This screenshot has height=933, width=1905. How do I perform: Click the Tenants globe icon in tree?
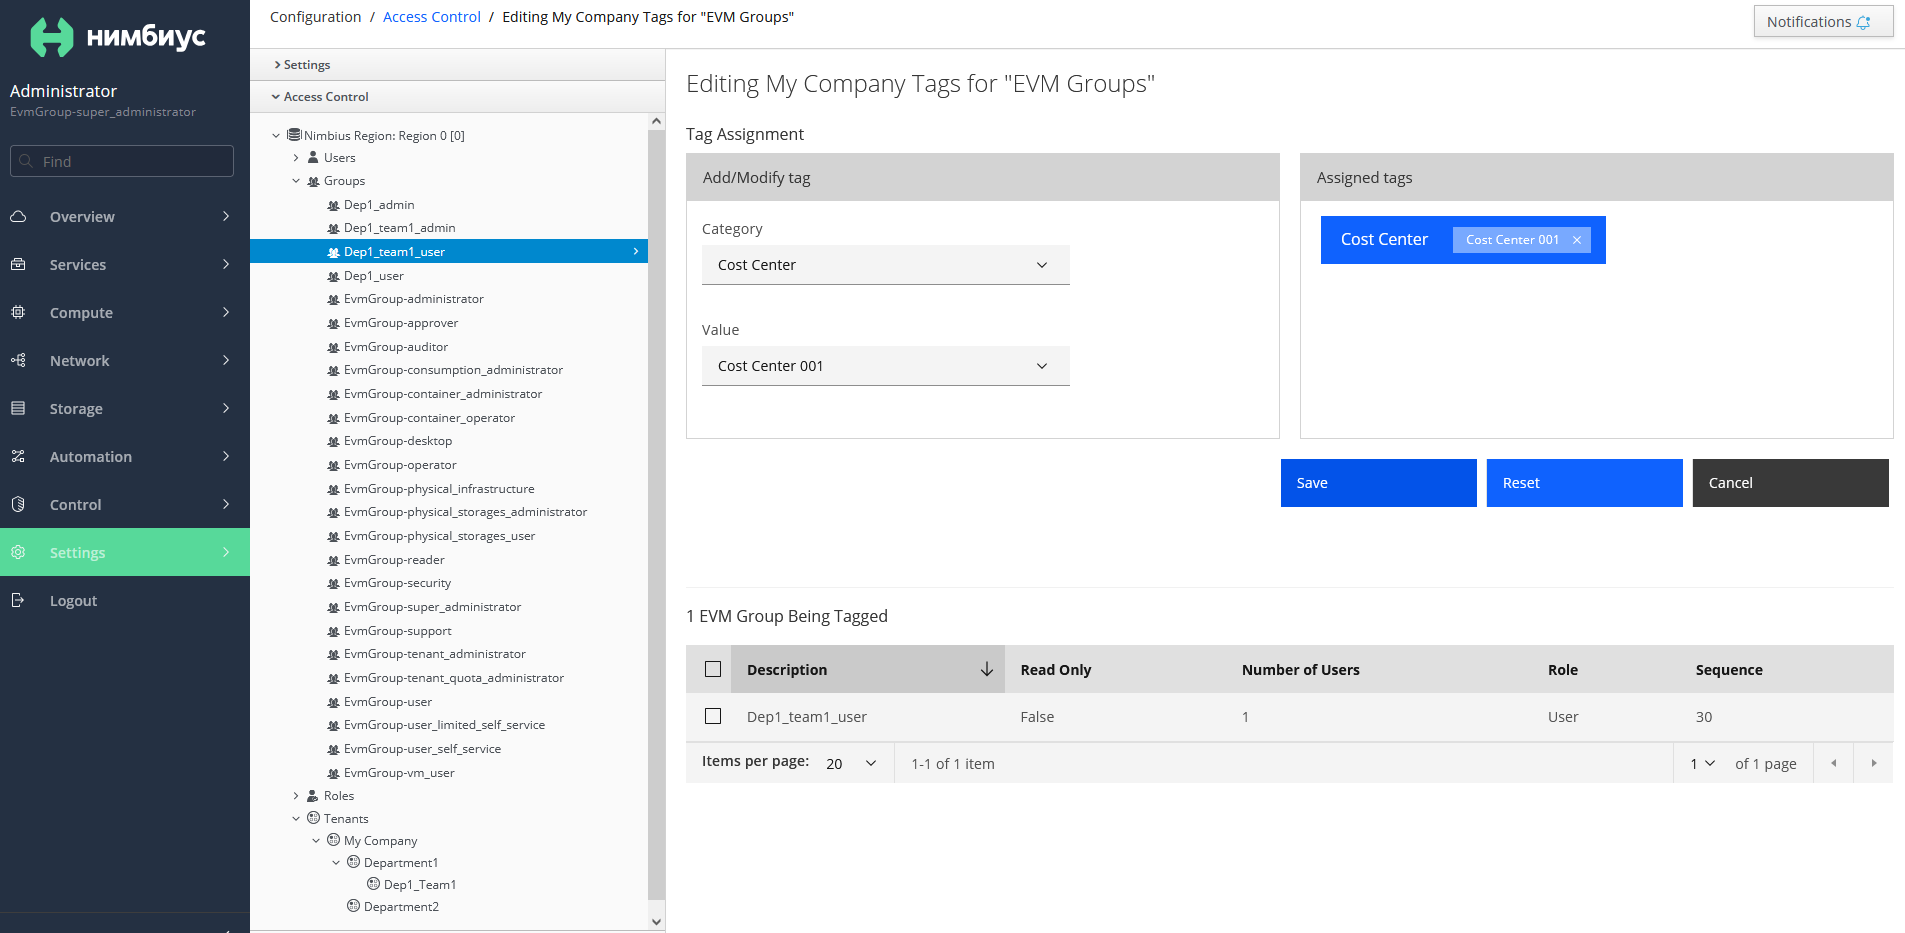pos(313,818)
